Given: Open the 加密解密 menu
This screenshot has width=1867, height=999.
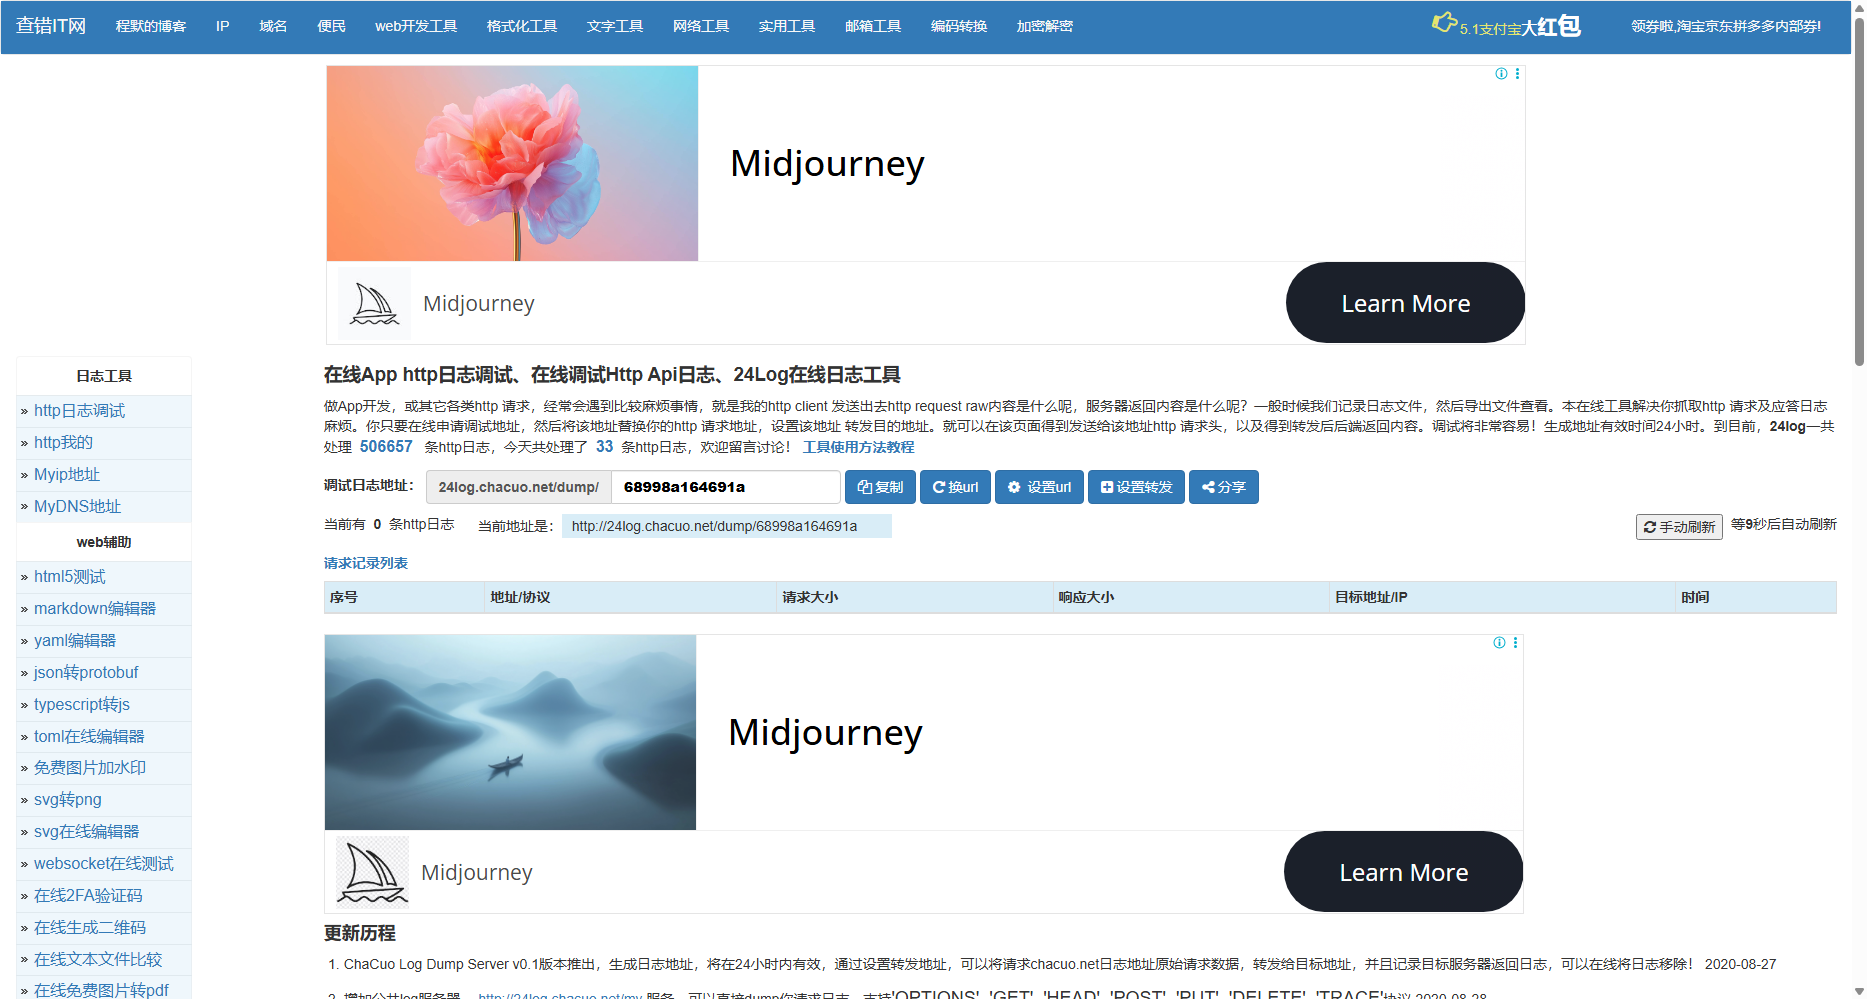Looking at the screenshot, I should [x=1045, y=26].
